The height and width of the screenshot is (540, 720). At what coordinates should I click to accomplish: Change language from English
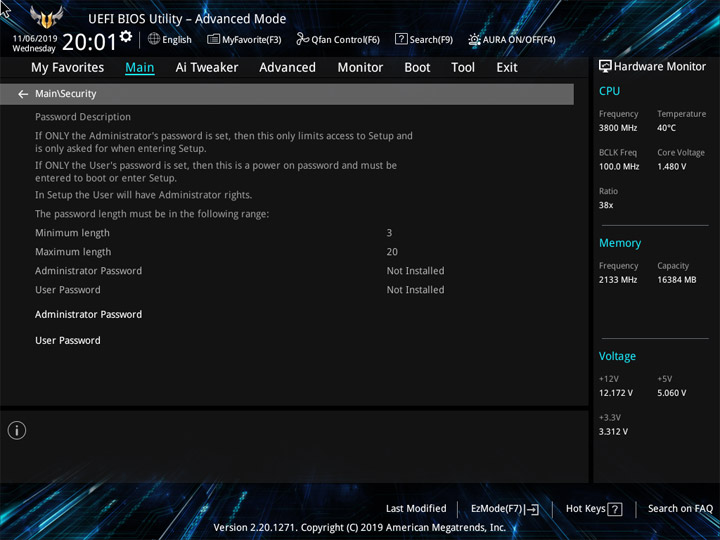point(177,40)
